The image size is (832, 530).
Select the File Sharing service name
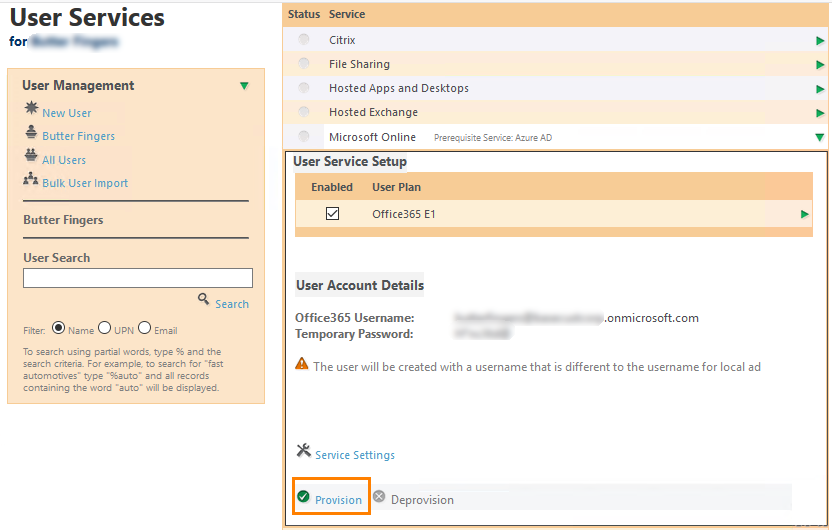pyautogui.click(x=359, y=64)
